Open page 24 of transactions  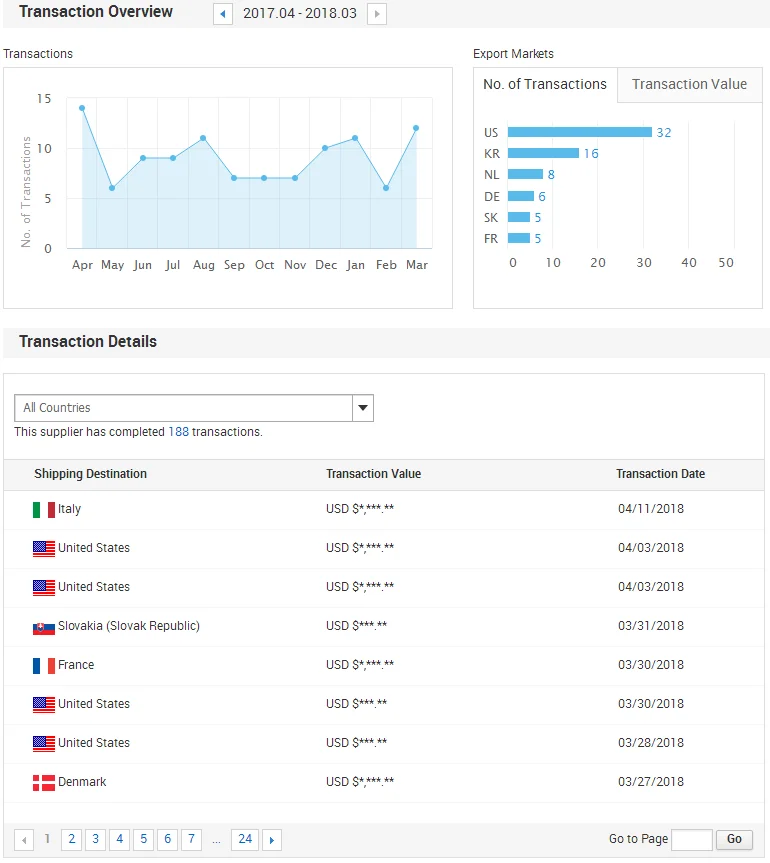click(x=245, y=840)
